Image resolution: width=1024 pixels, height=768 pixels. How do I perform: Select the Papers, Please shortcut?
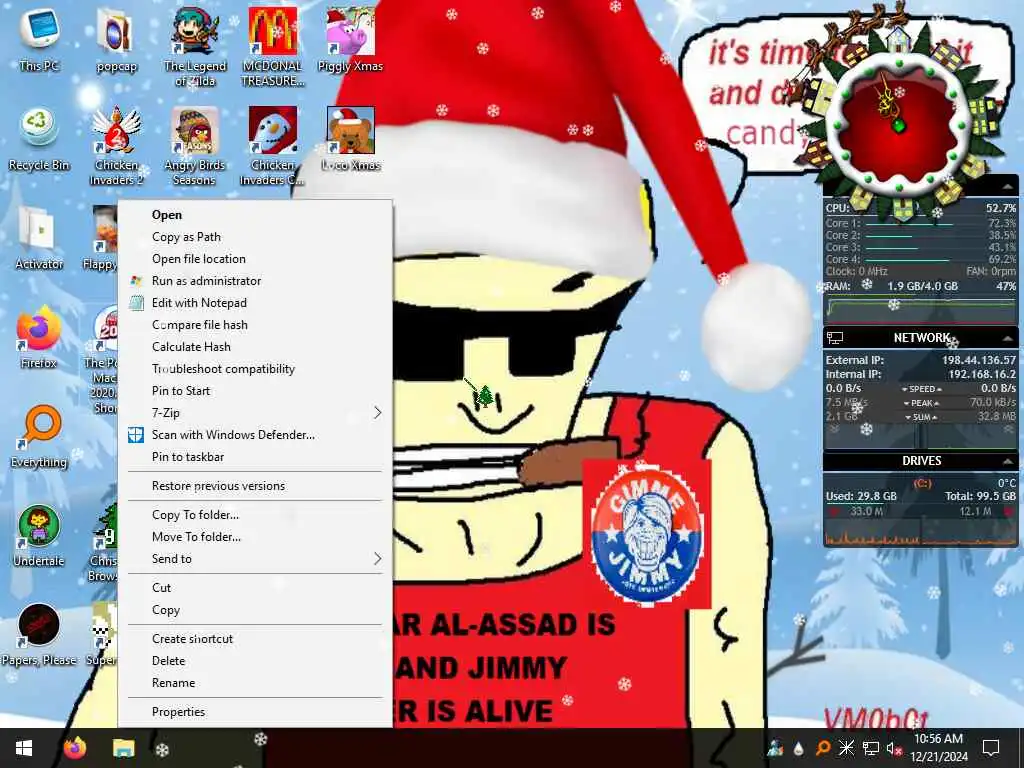(39, 635)
